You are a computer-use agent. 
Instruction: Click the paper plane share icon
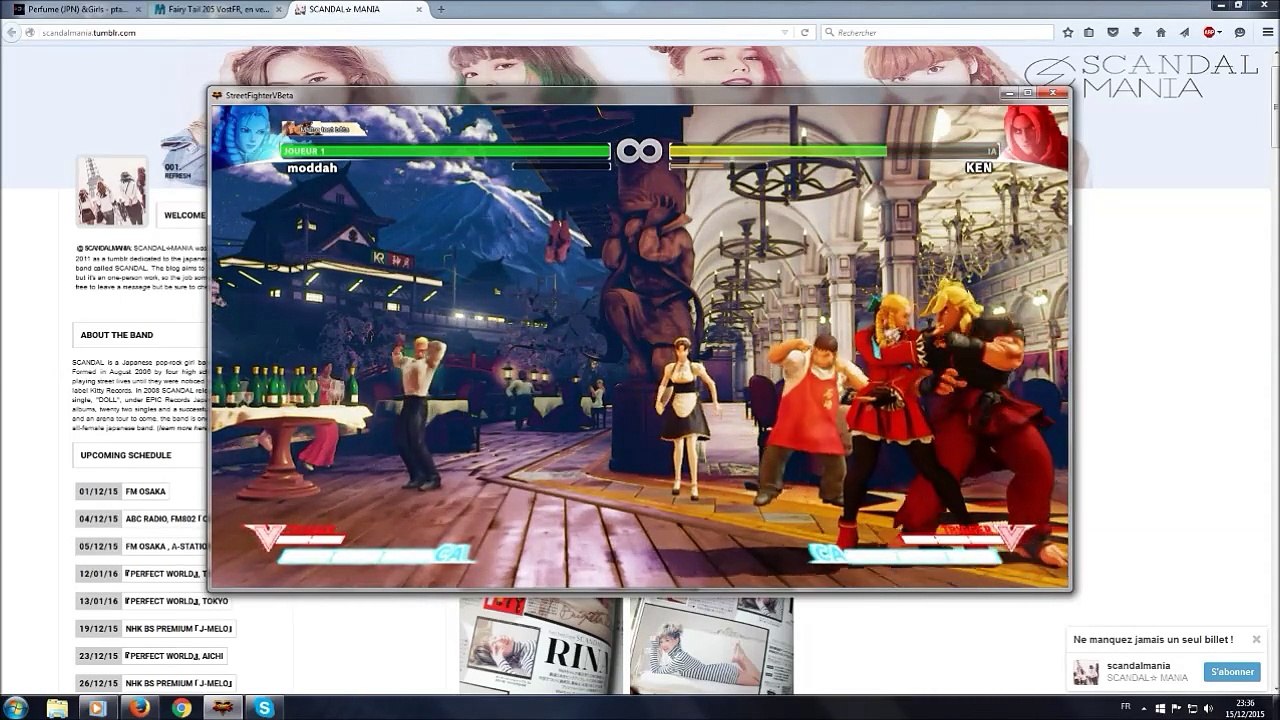pyautogui.click(x=1185, y=32)
